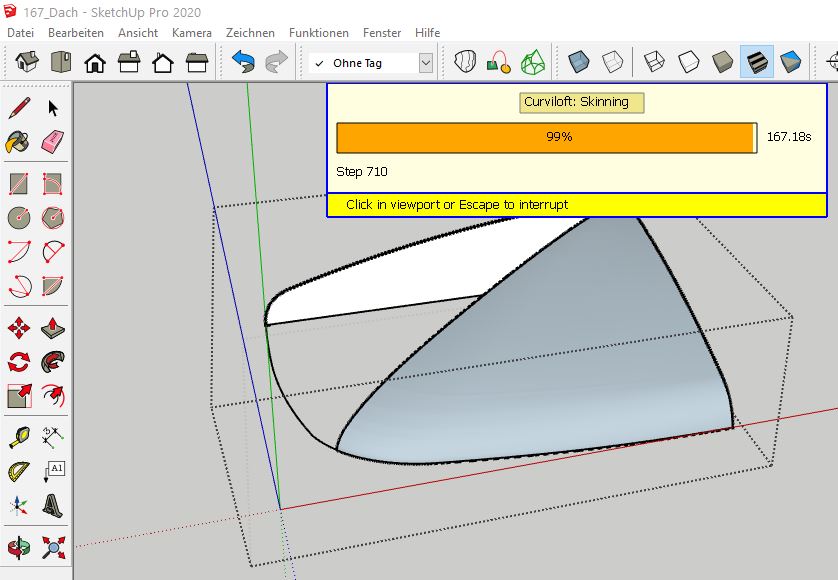Viewport: 838px width, 580px height.
Task: Switch to Iso view icon
Action: coord(27,62)
